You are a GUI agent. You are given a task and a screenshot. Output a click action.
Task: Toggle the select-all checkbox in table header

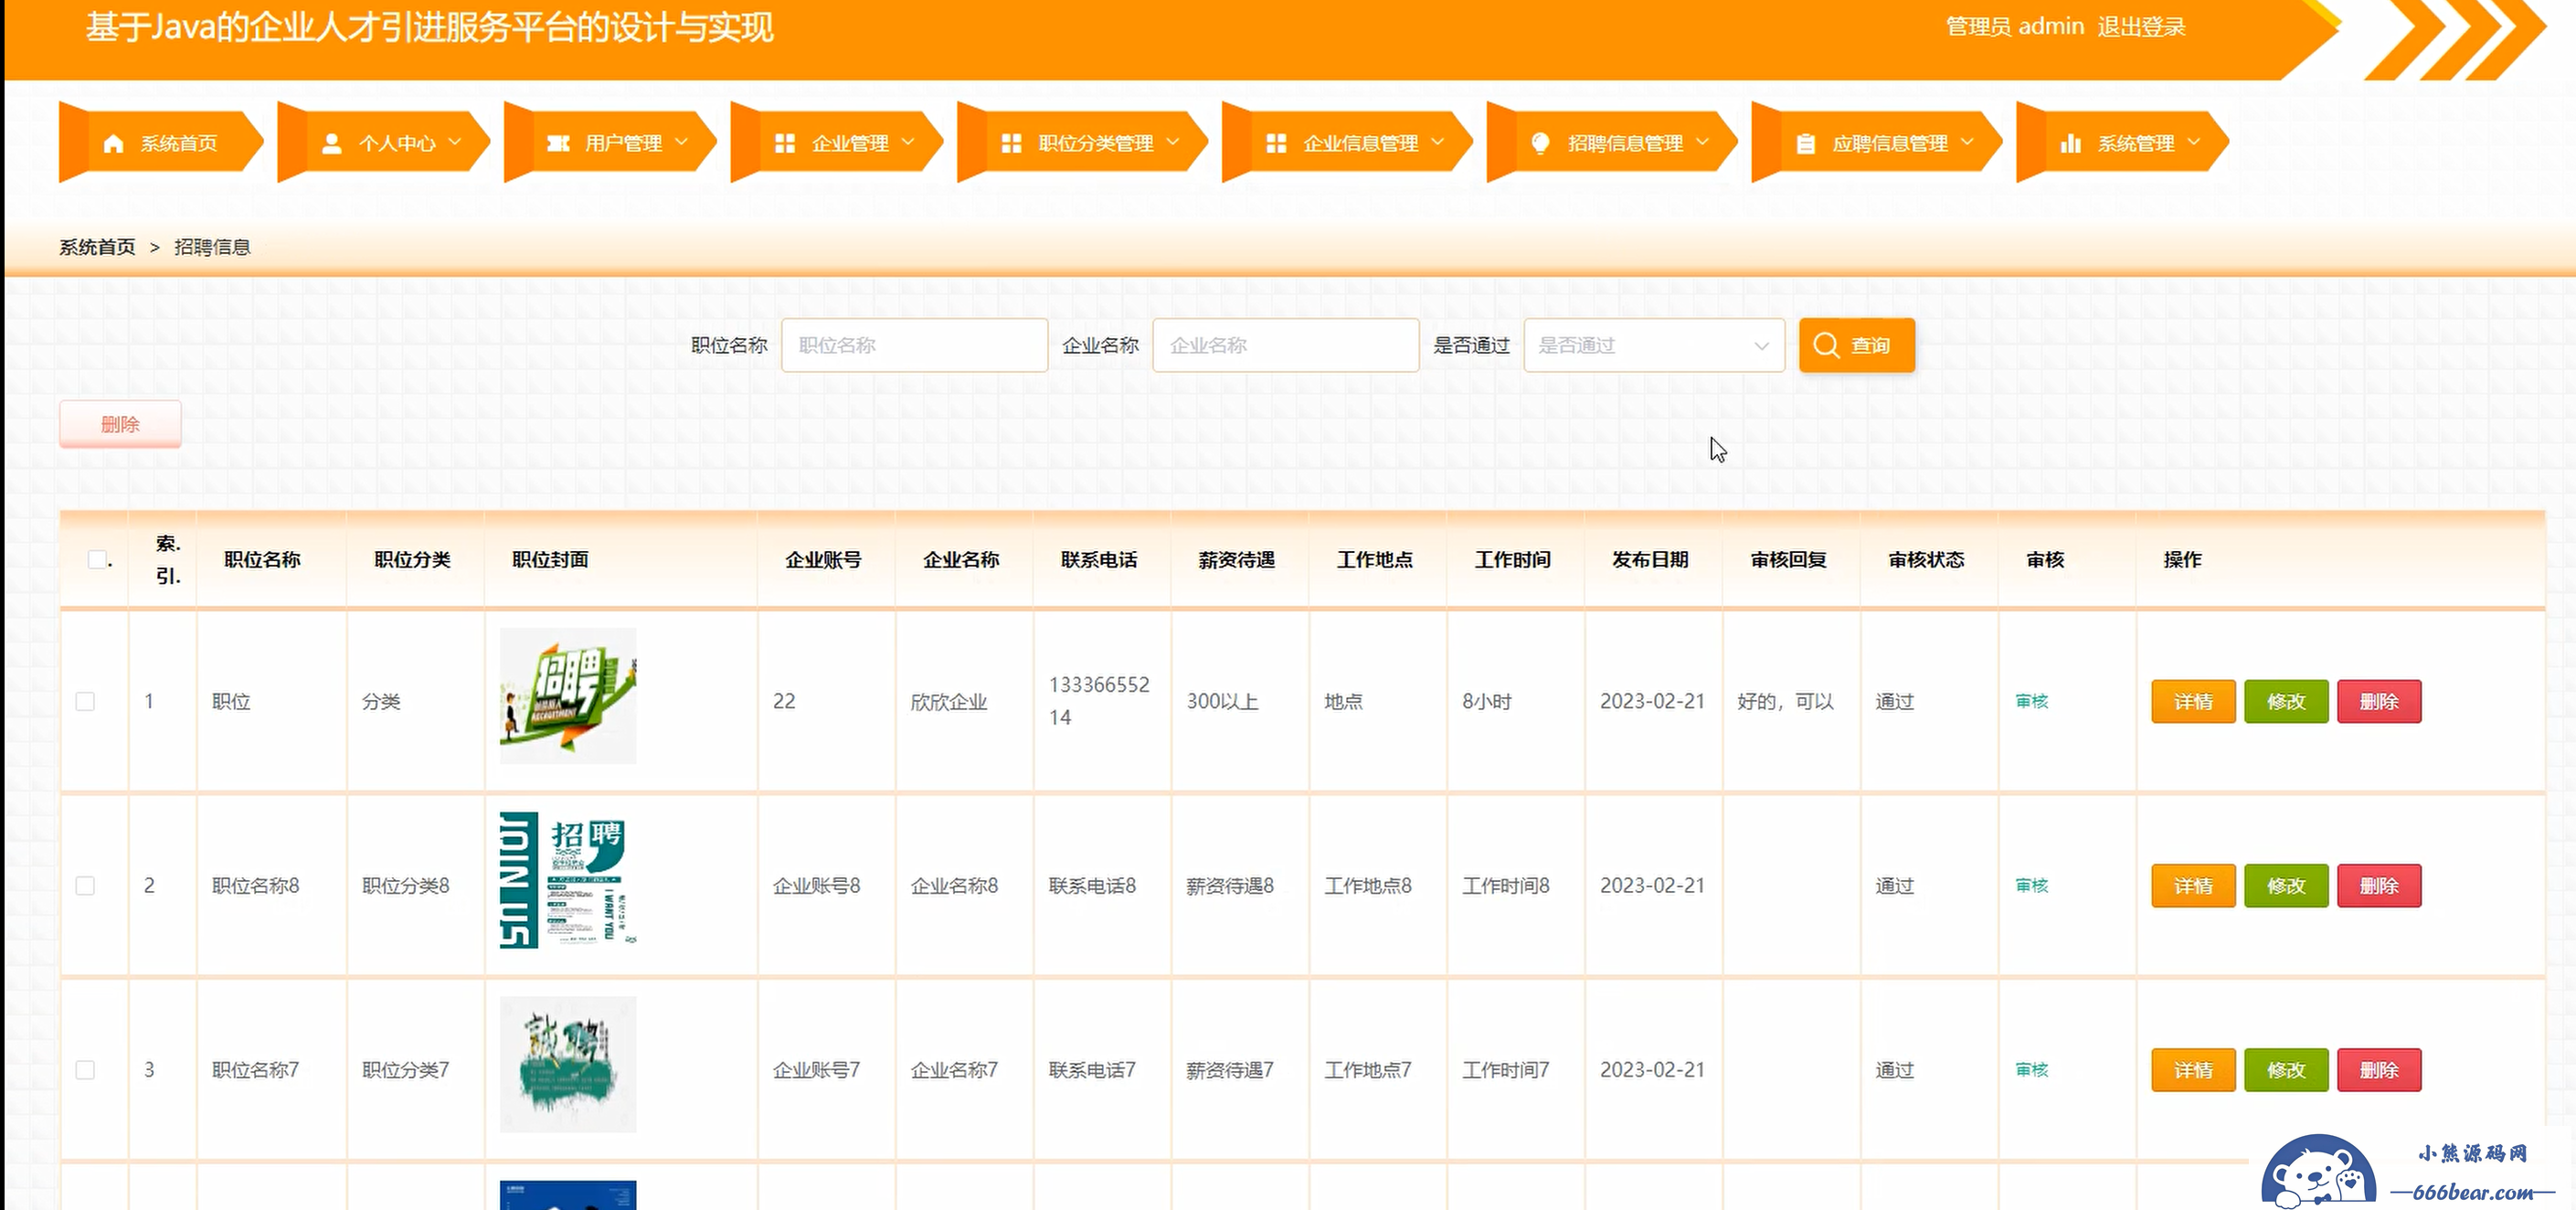(97, 560)
